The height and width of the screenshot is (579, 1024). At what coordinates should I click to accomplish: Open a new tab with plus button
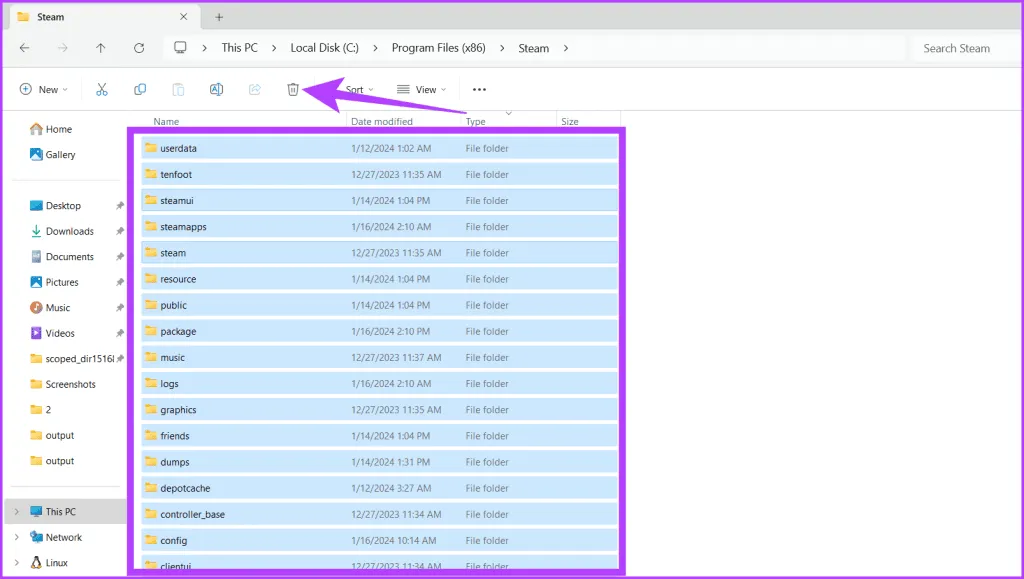[x=219, y=17]
